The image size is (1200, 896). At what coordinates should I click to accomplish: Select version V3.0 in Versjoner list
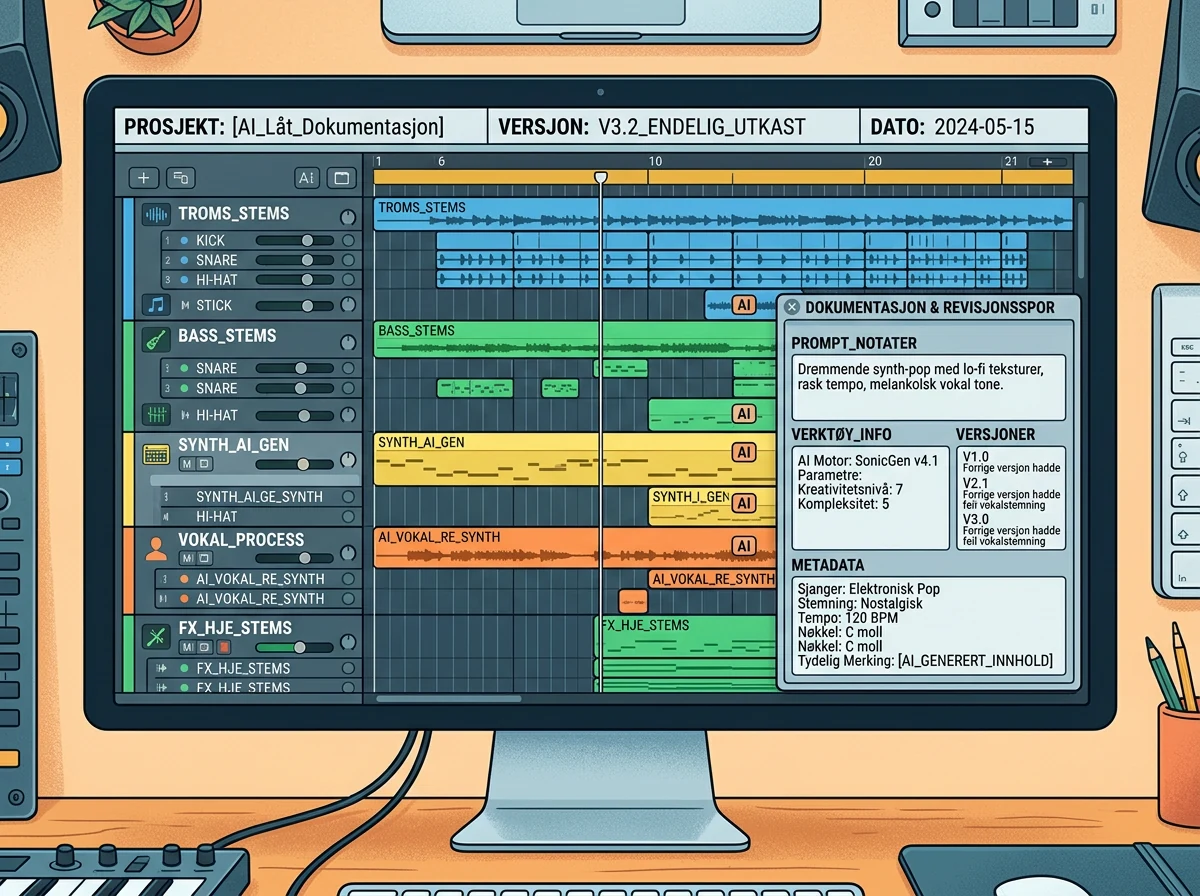[976, 519]
